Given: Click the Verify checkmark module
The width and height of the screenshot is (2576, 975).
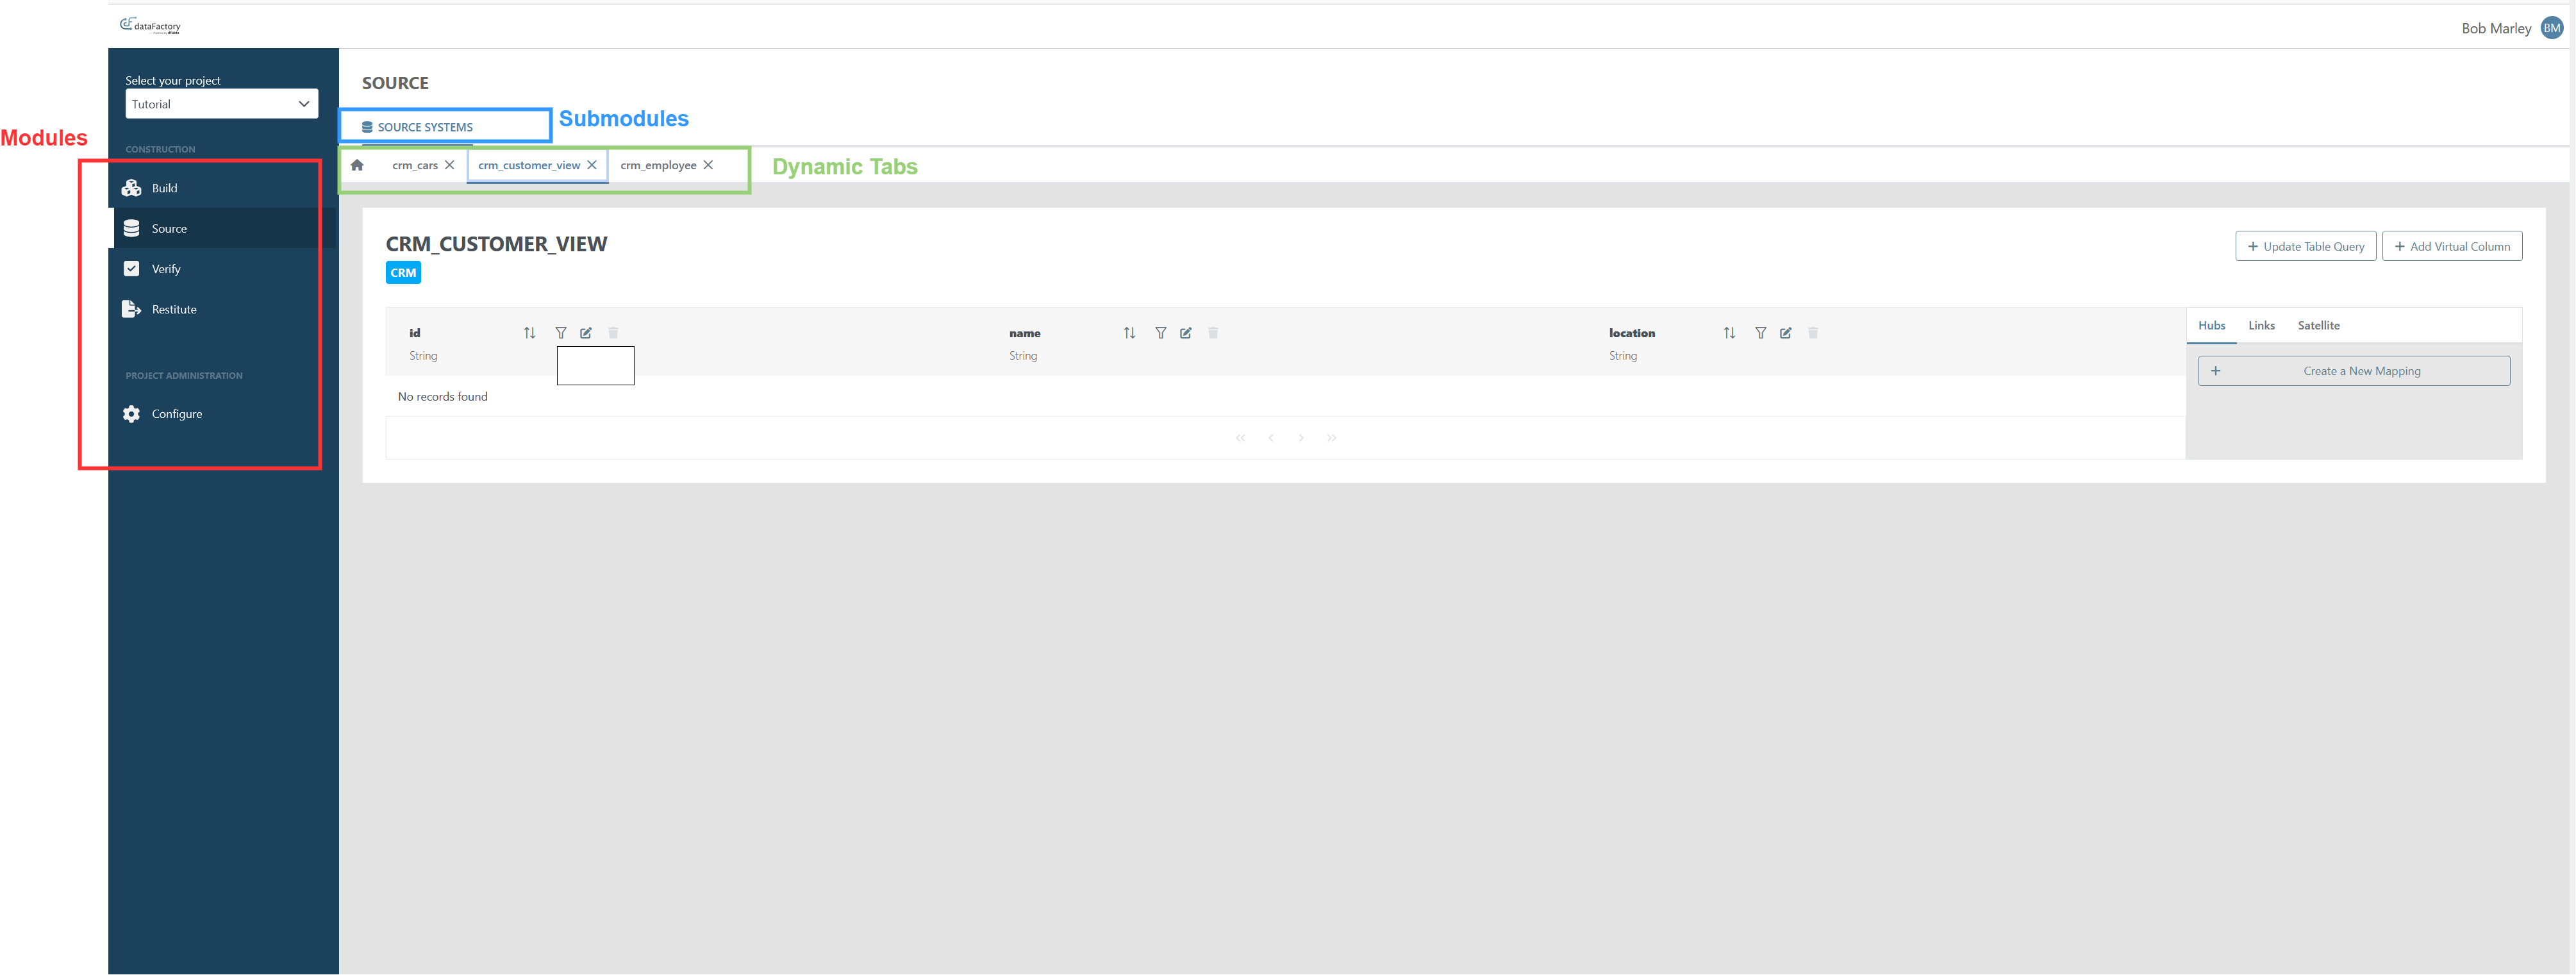Looking at the screenshot, I should [x=131, y=269].
